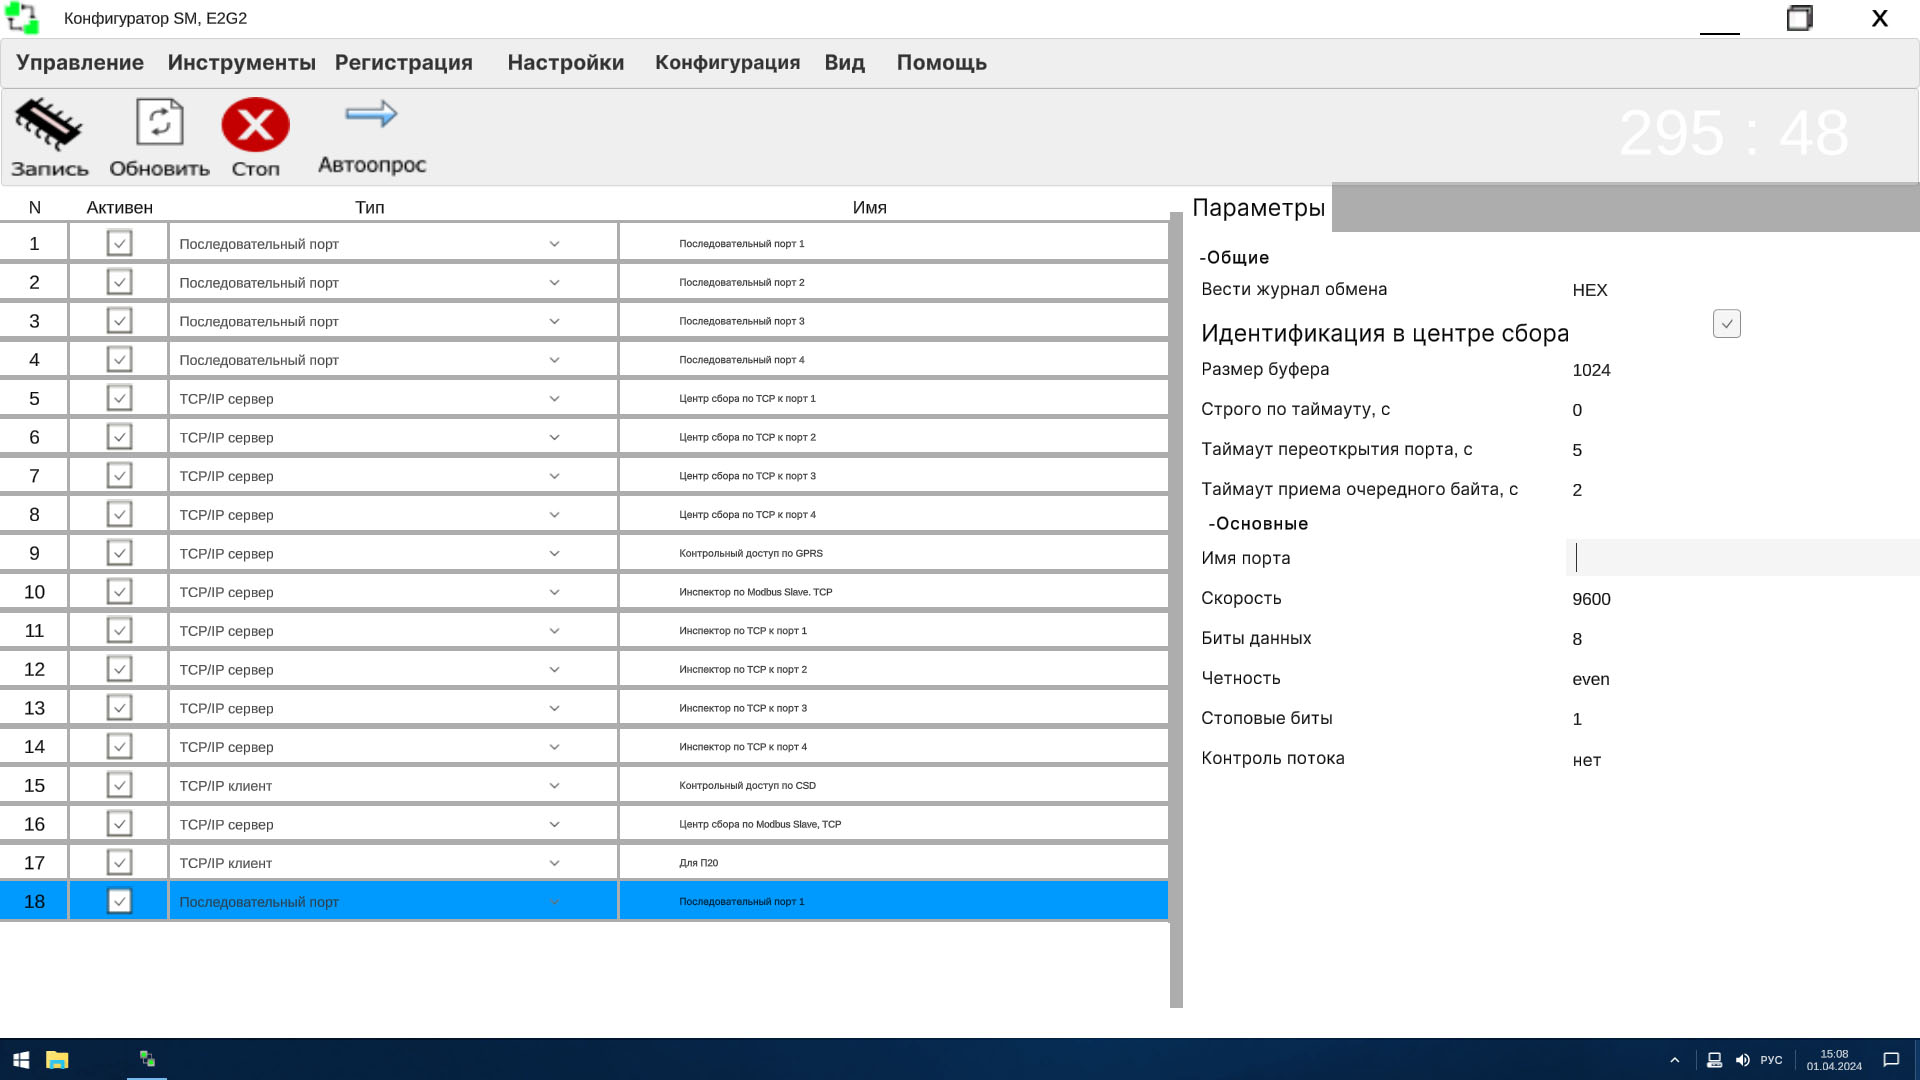Click the Configurator app icon in taskbar
This screenshot has width=1920, height=1080.
[147, 1059]
